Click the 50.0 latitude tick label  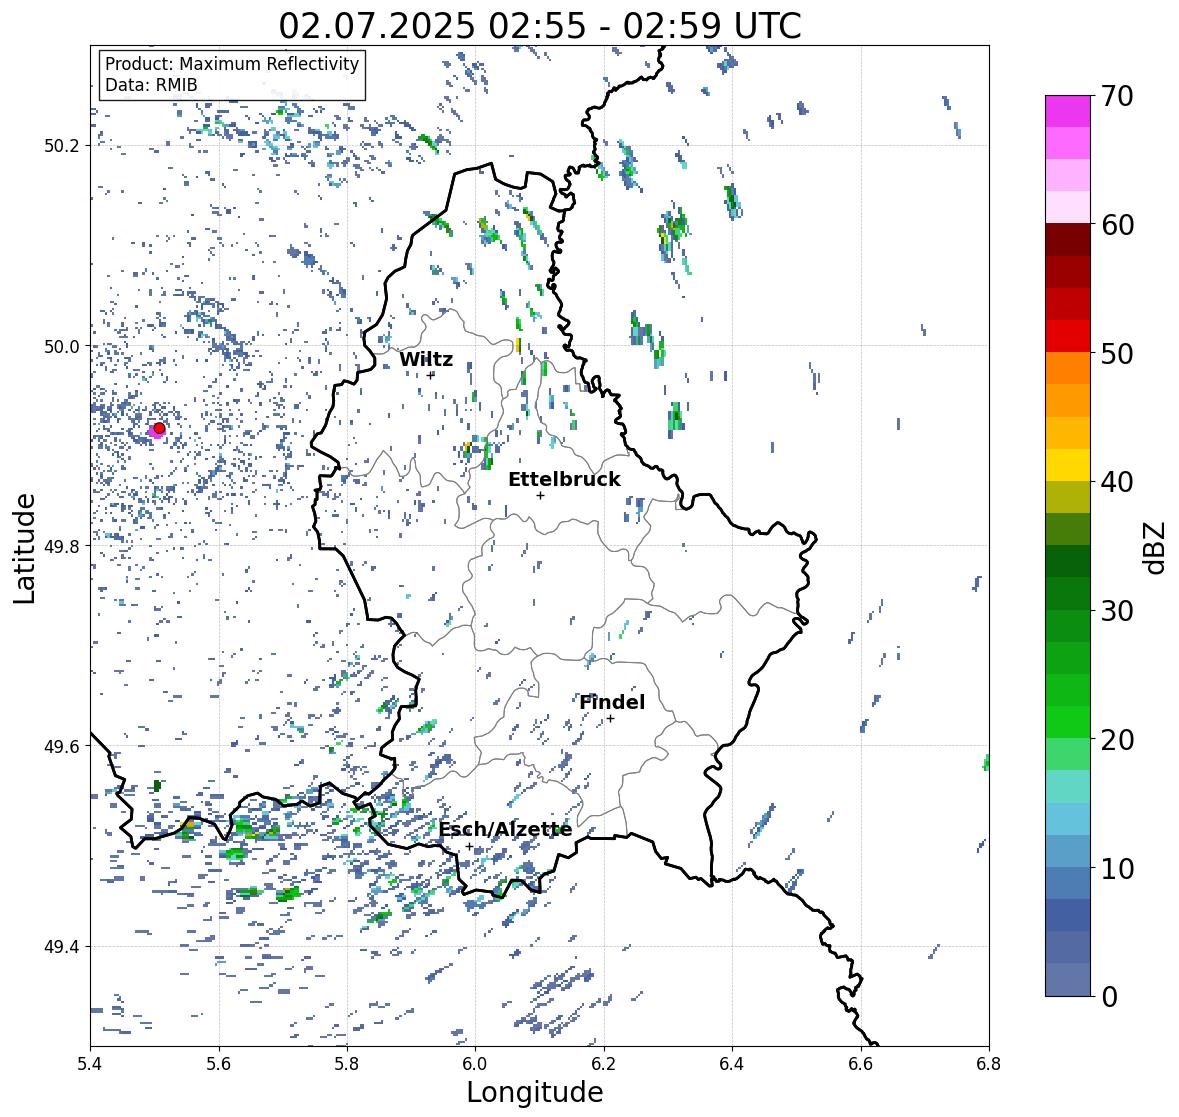[61, 346]
